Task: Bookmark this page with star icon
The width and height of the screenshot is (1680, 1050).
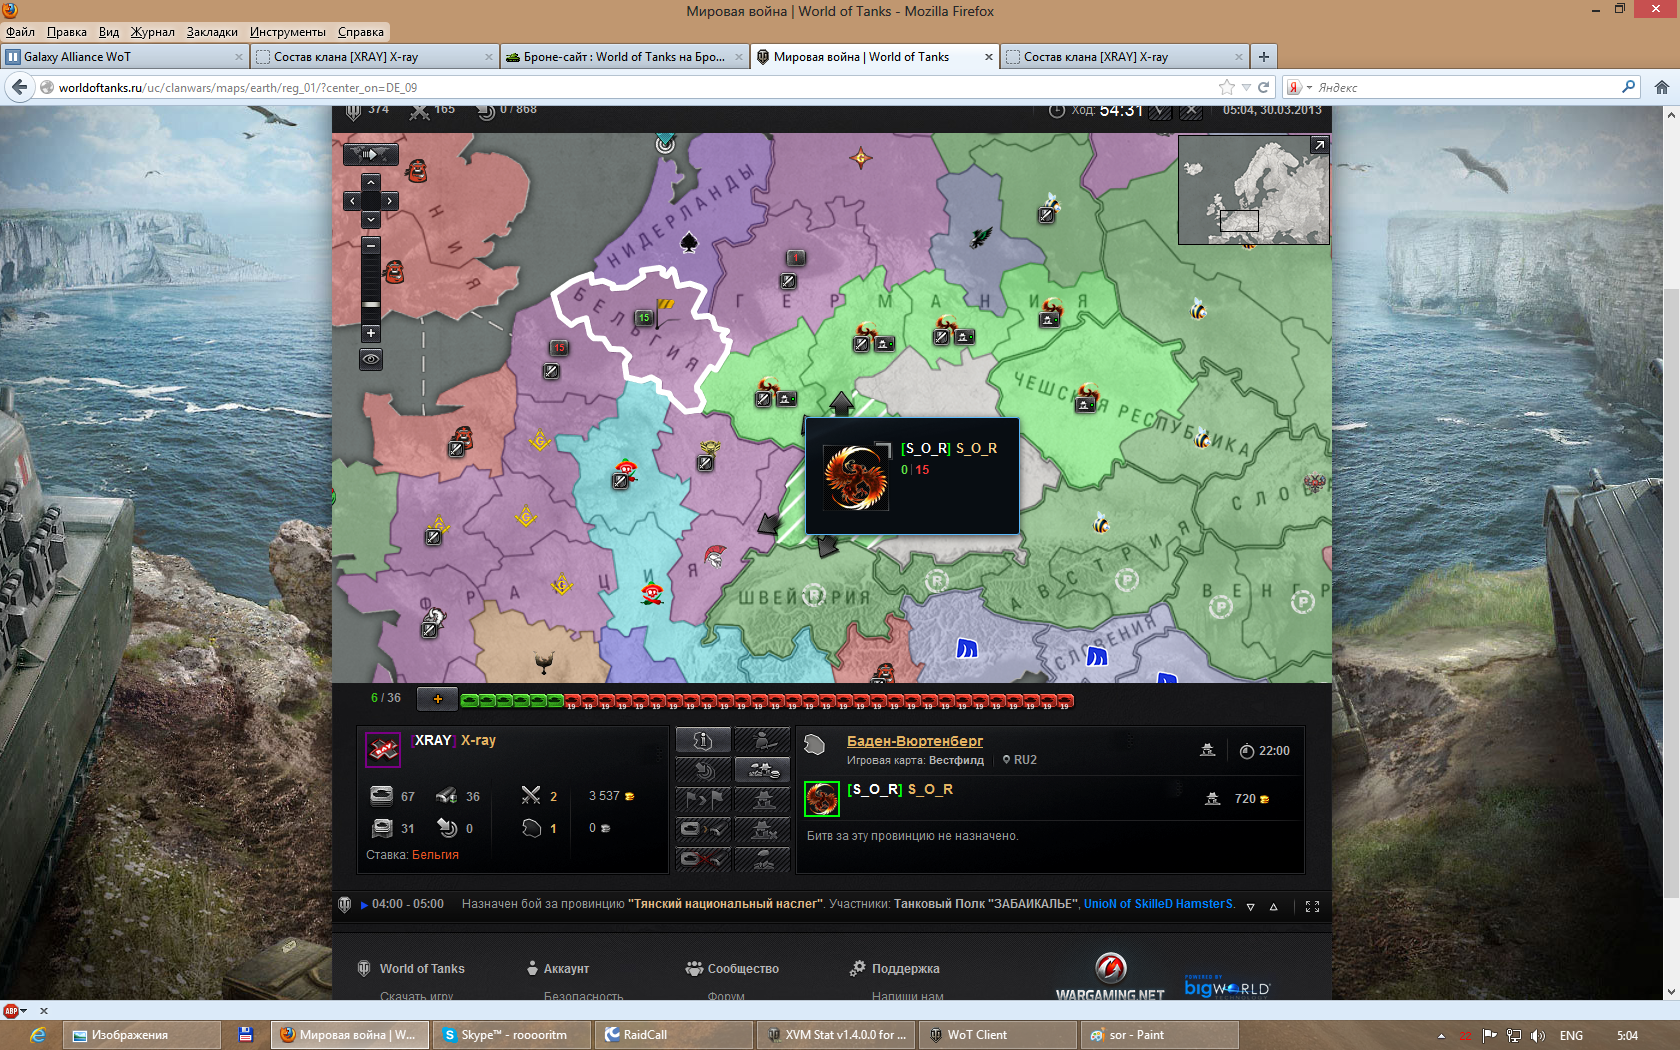Action: [x=1227, y=87]
